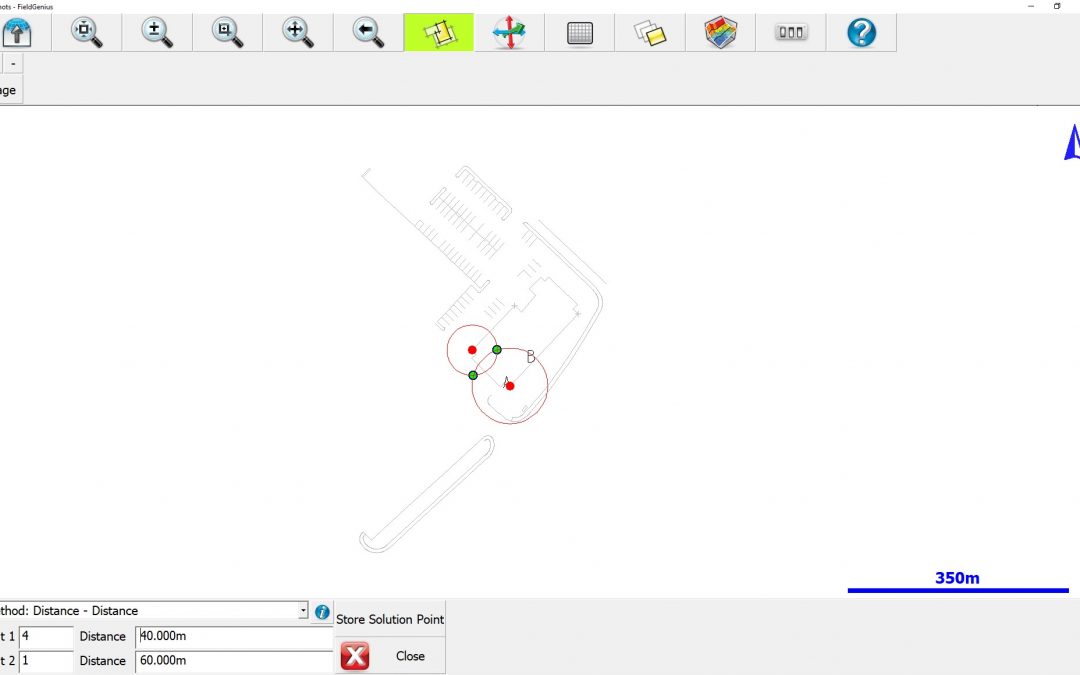Click the blue info icon beside the method
Screen dimensions: 1080x675
tap(322, 611)
